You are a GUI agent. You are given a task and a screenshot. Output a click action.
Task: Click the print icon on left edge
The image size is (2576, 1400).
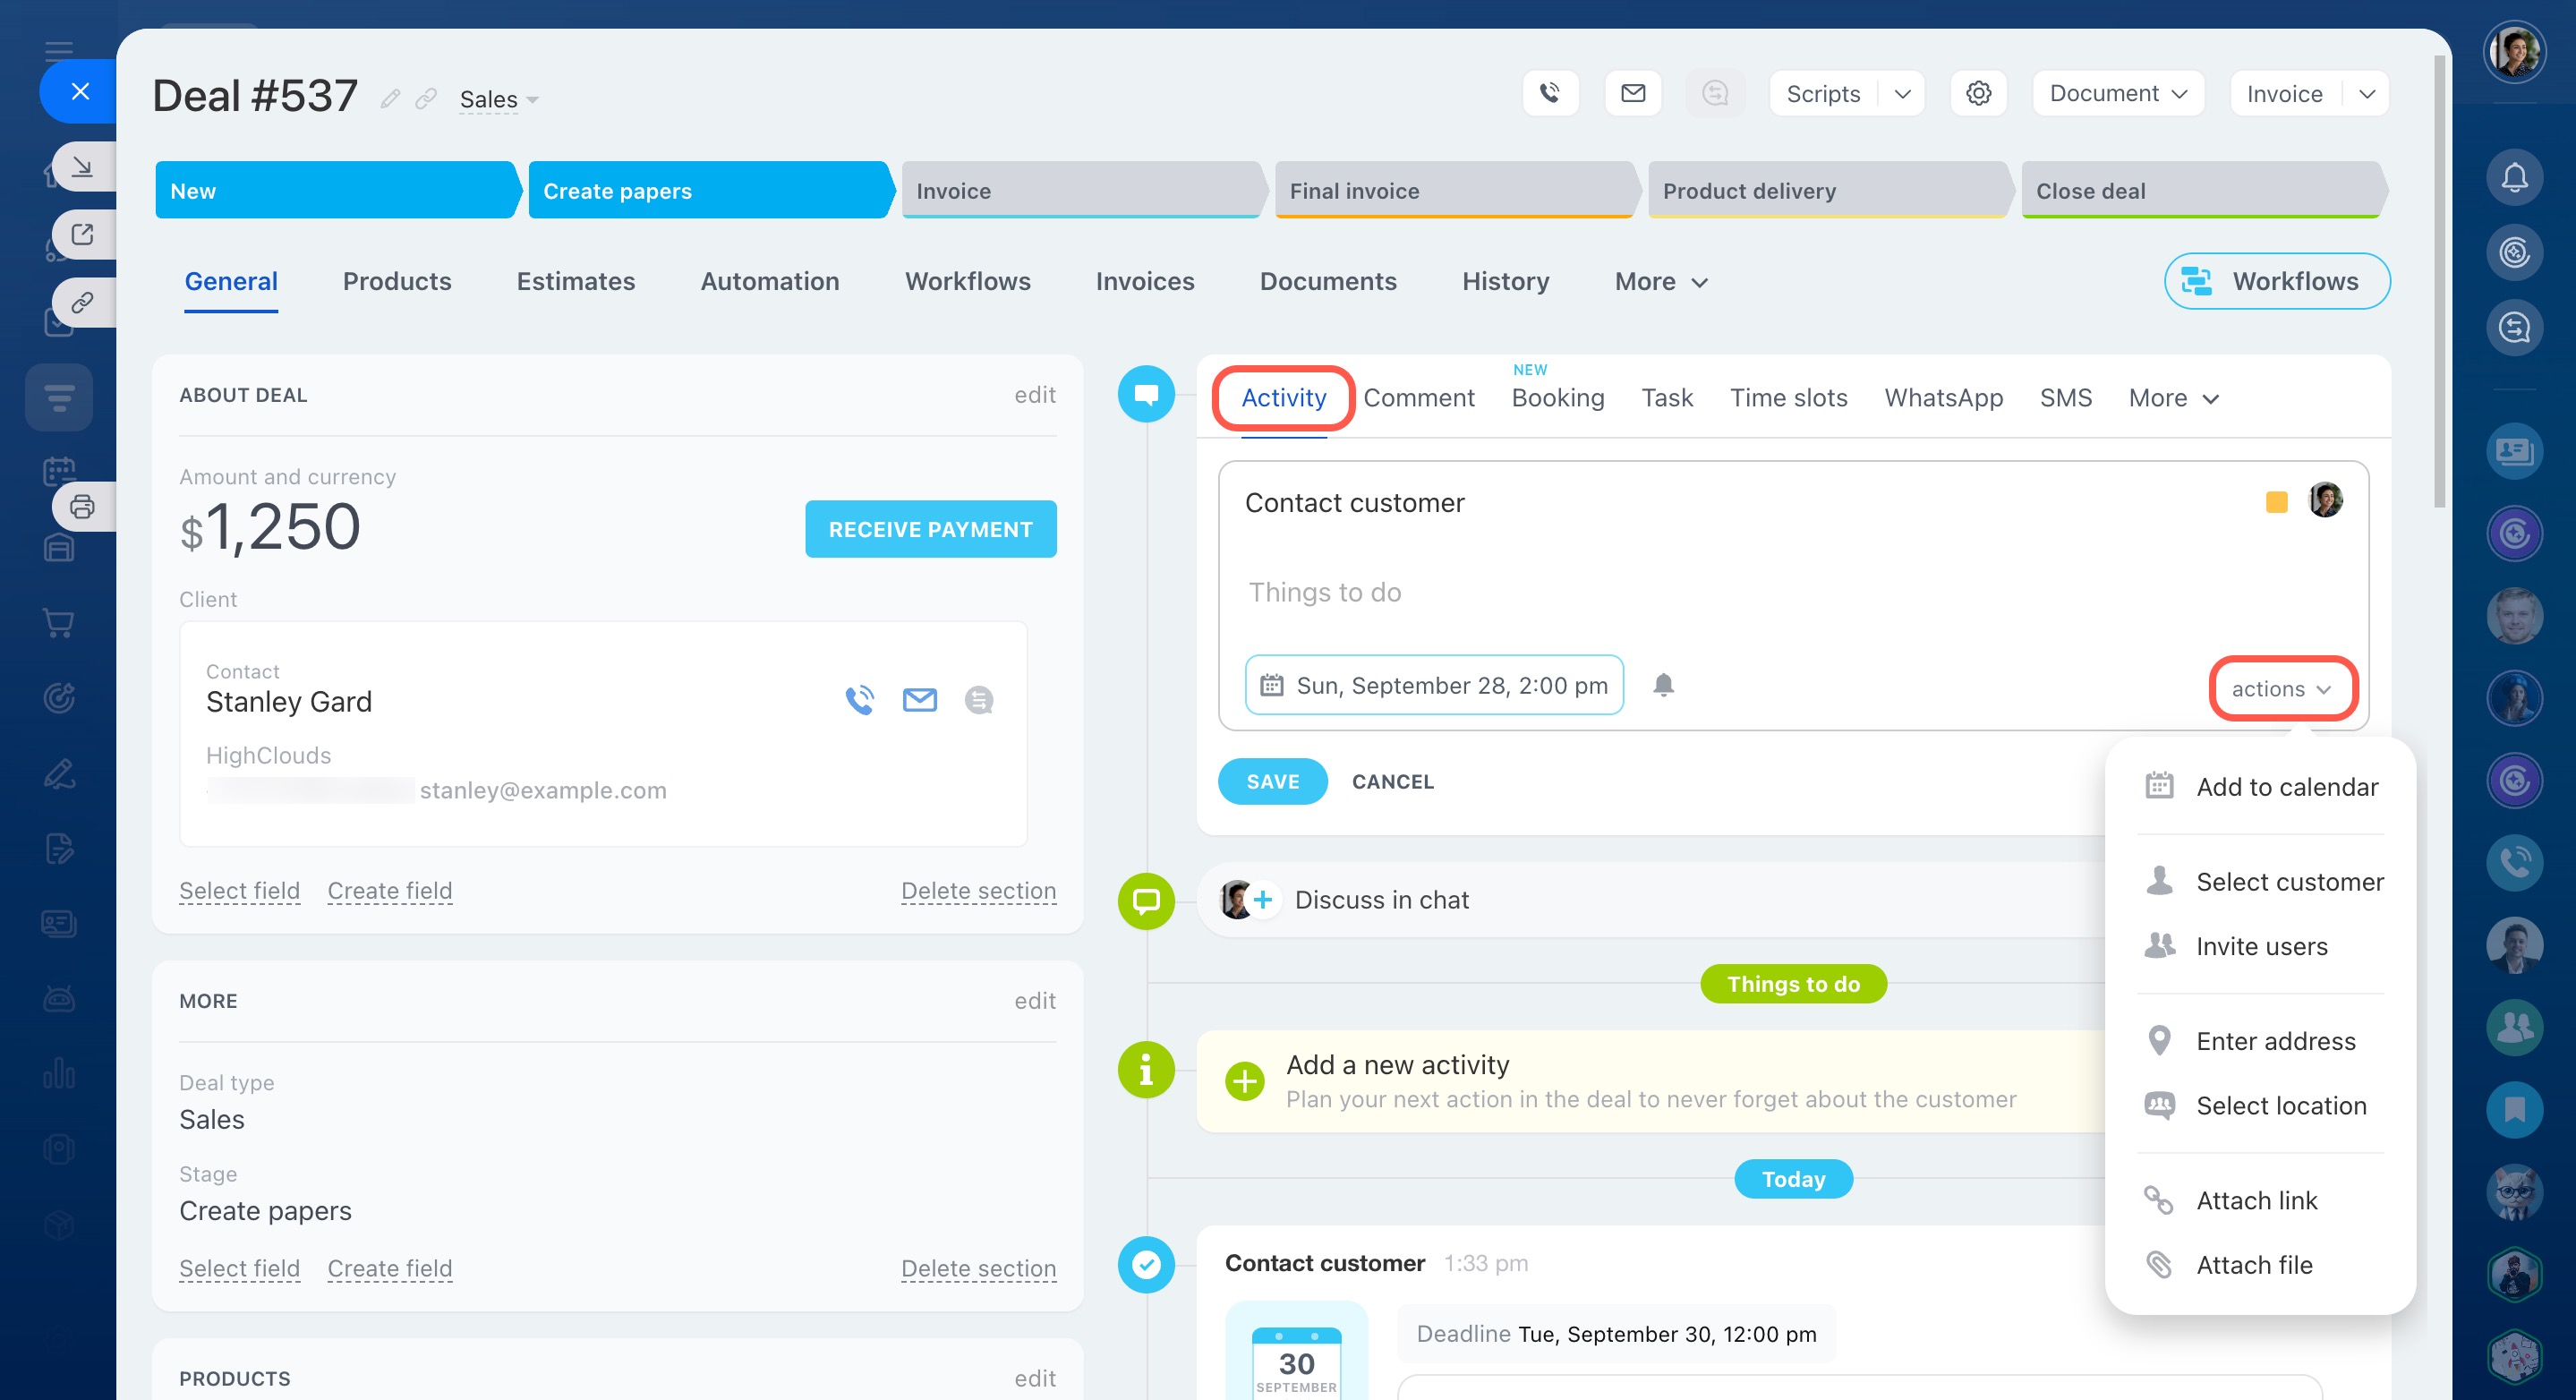(82, 507)
